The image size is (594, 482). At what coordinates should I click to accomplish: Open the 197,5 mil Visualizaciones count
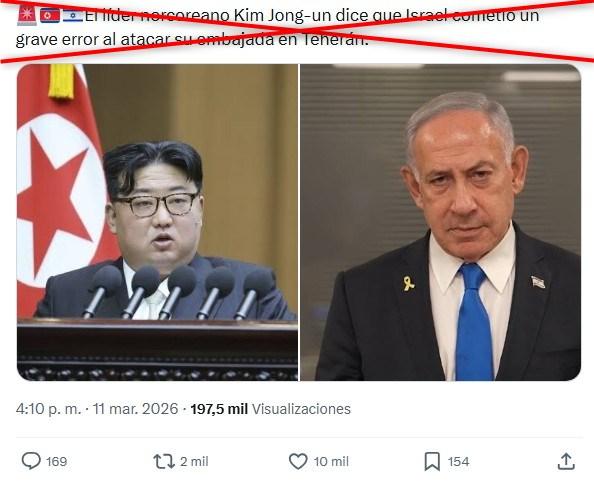270,409
